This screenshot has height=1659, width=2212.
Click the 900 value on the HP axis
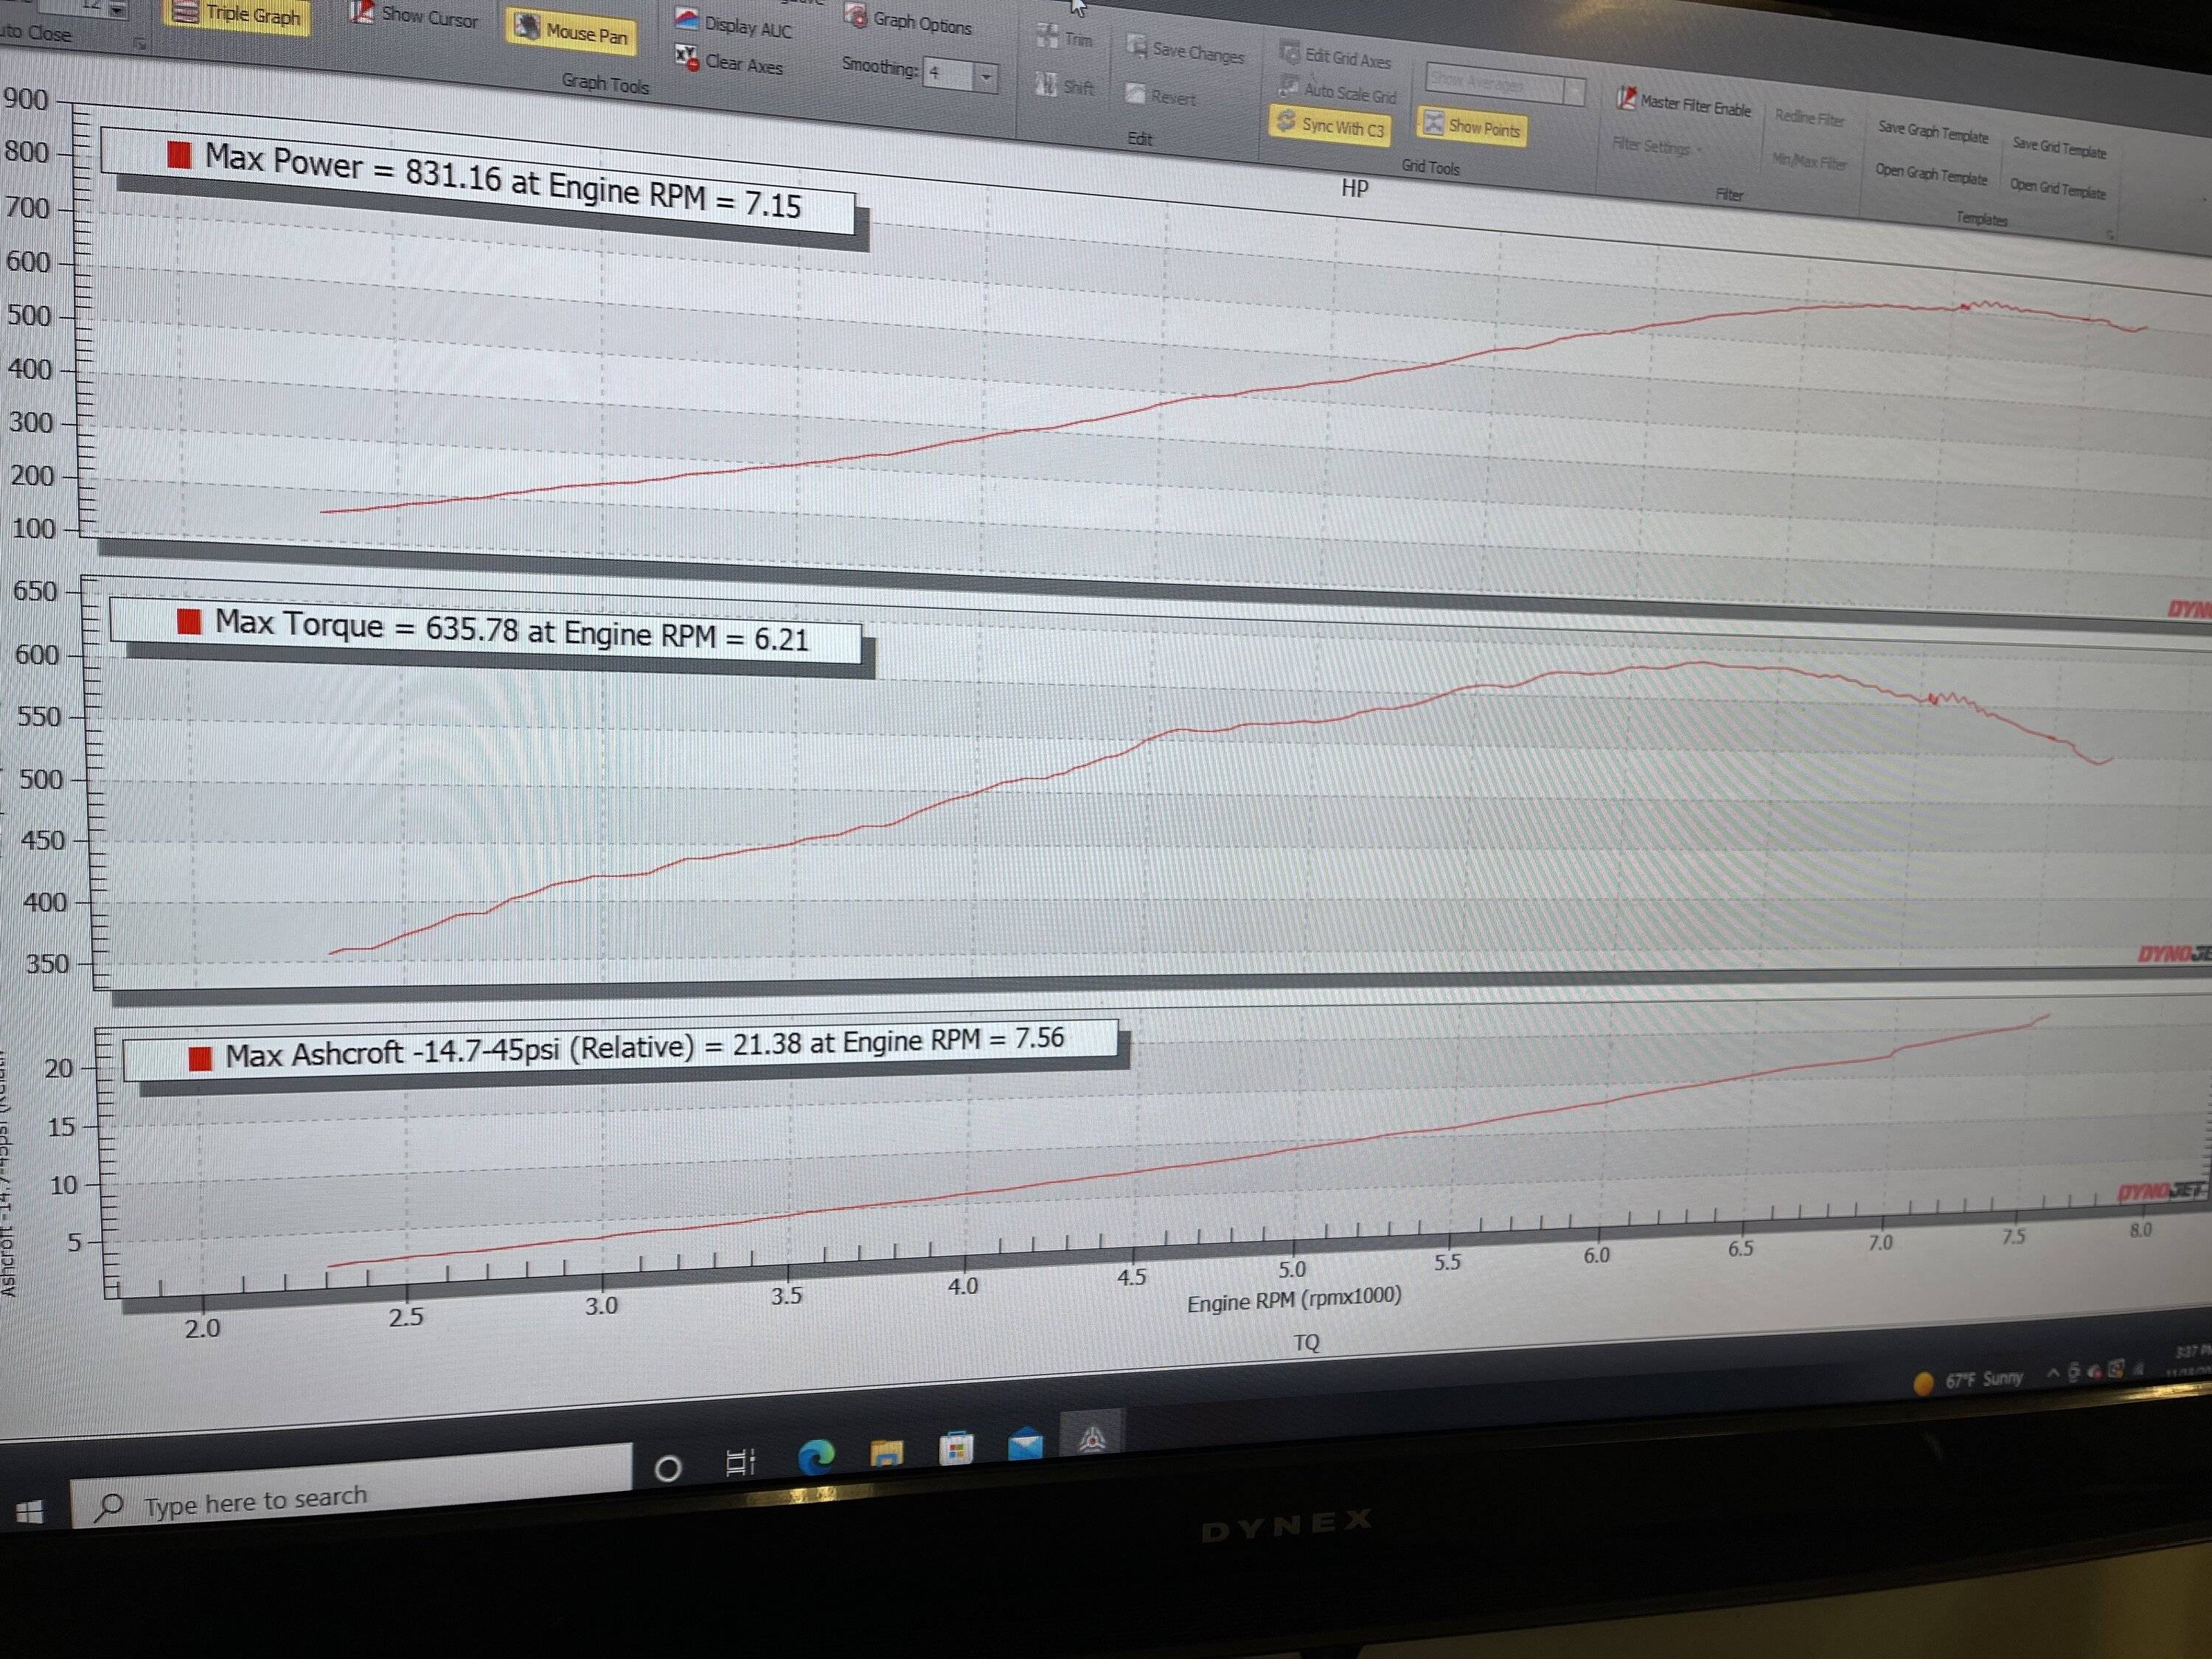click(x=26, y=99)
